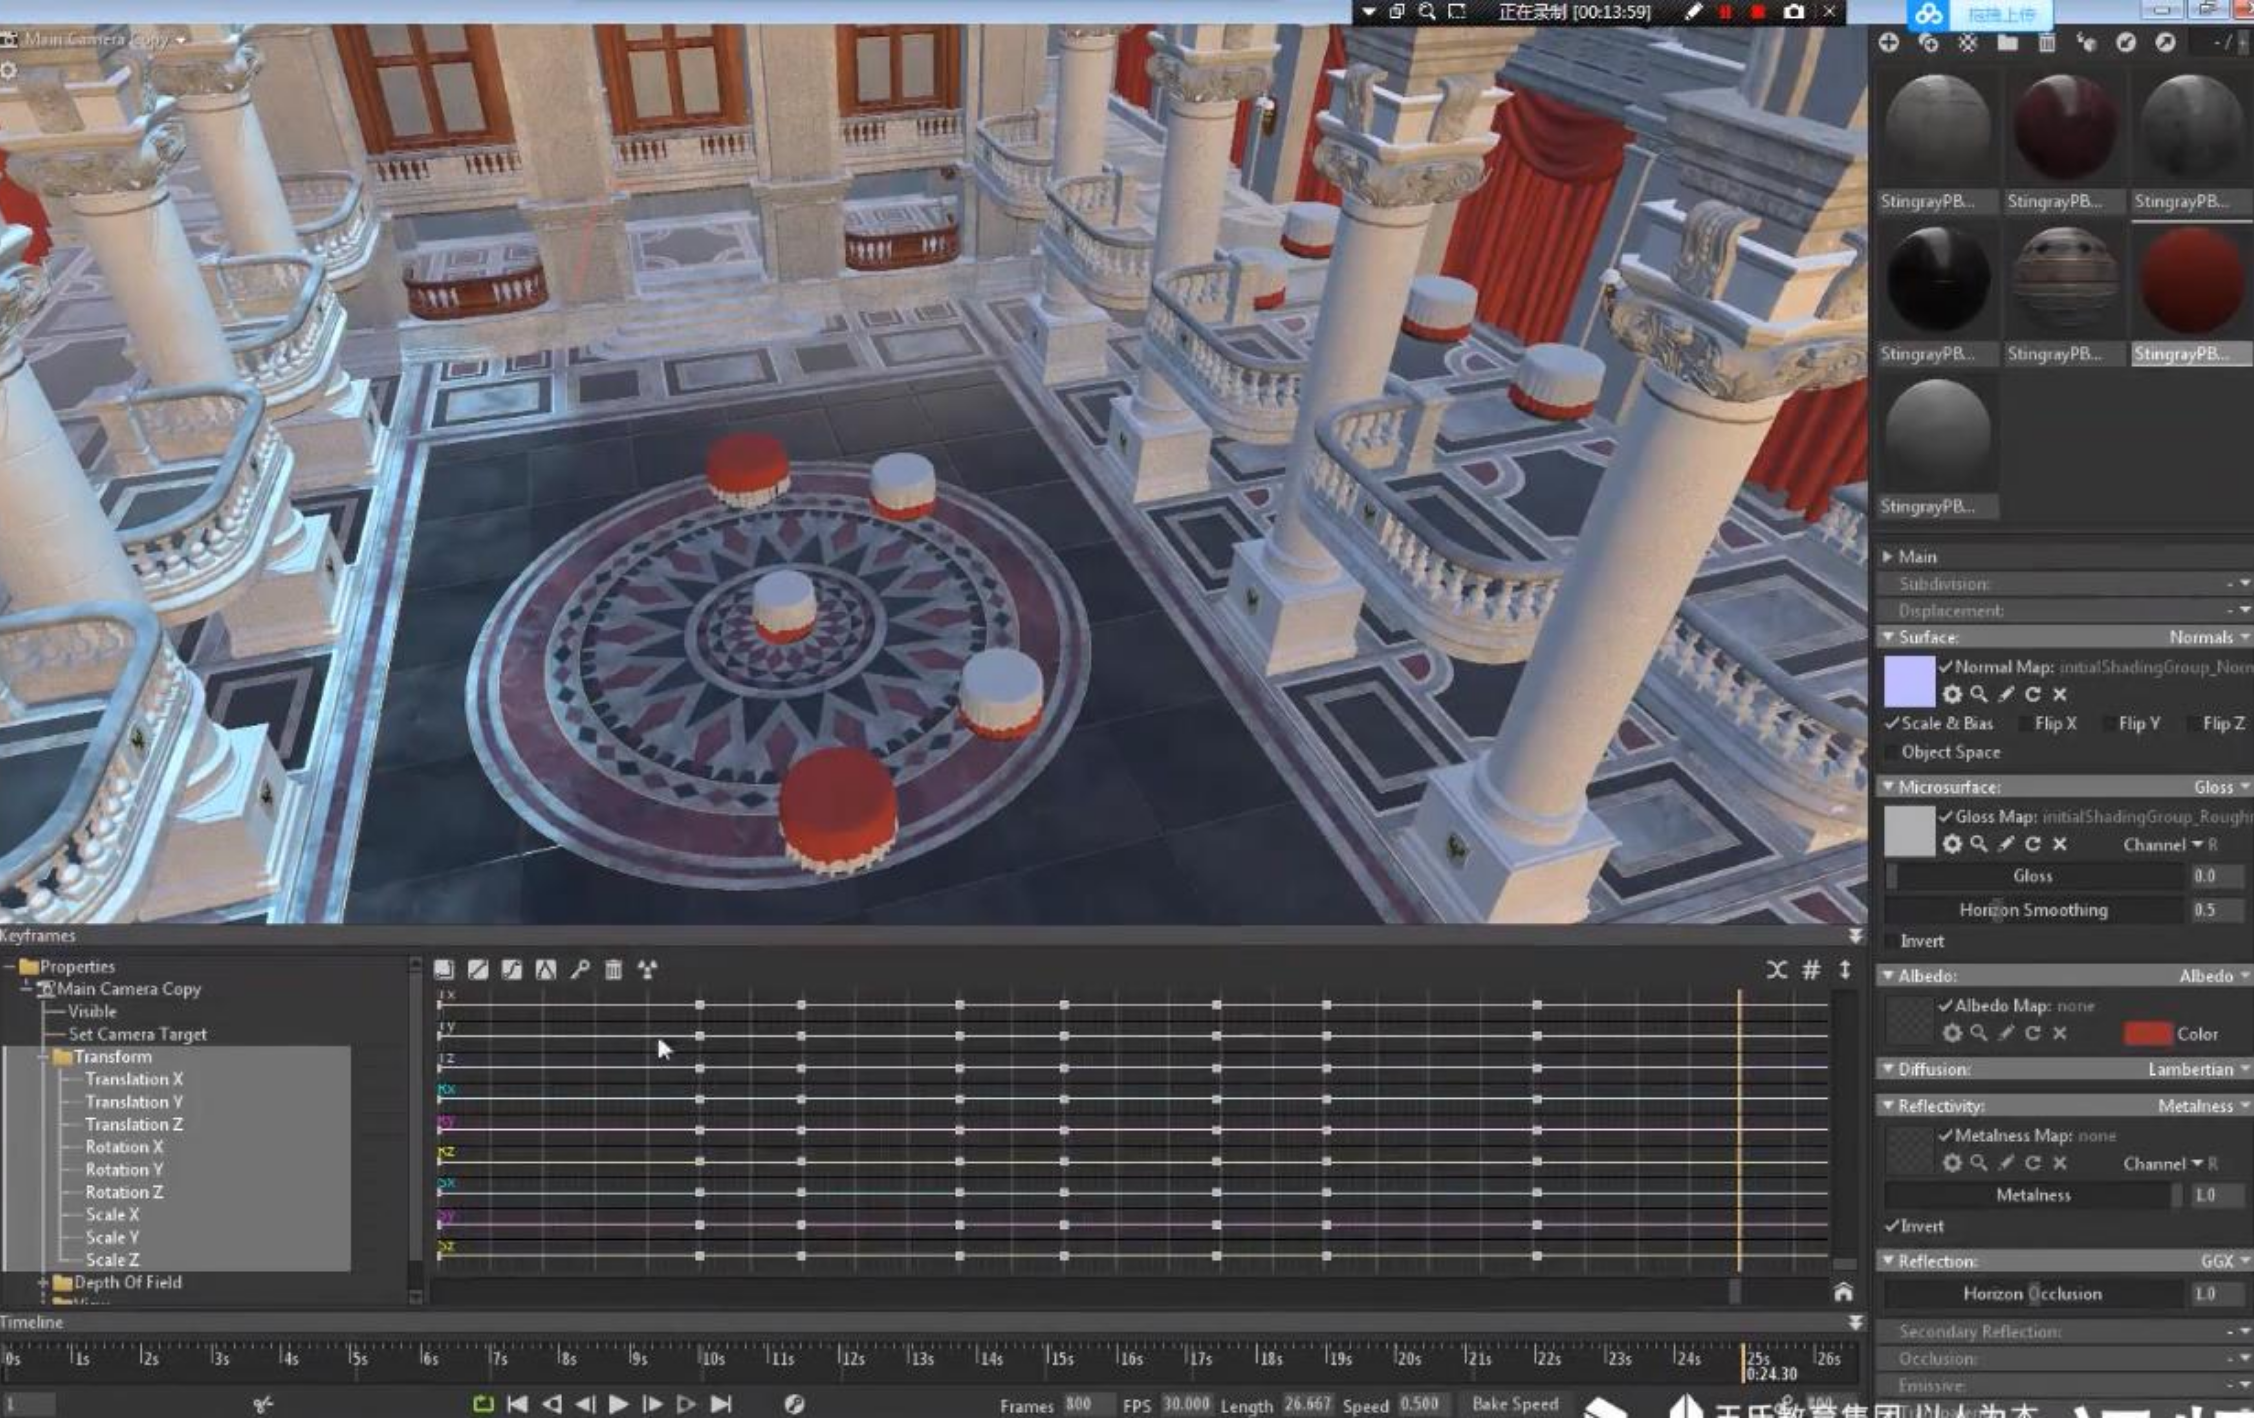2254x1418 pixels.
Task: Select Translation X property in tree
Action: (x=133, y=1079)
